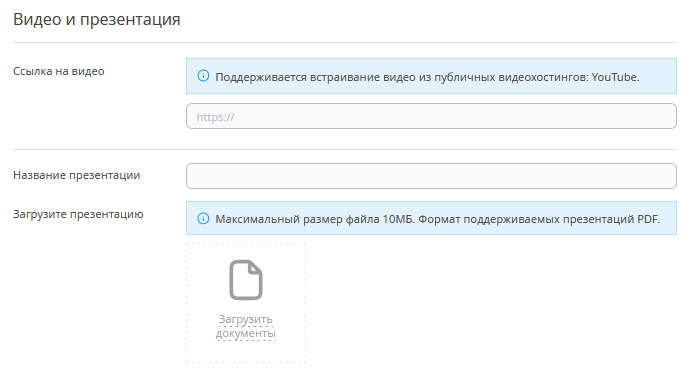
Task: Click the word YouTube in the notice
Action: [614, 77]
